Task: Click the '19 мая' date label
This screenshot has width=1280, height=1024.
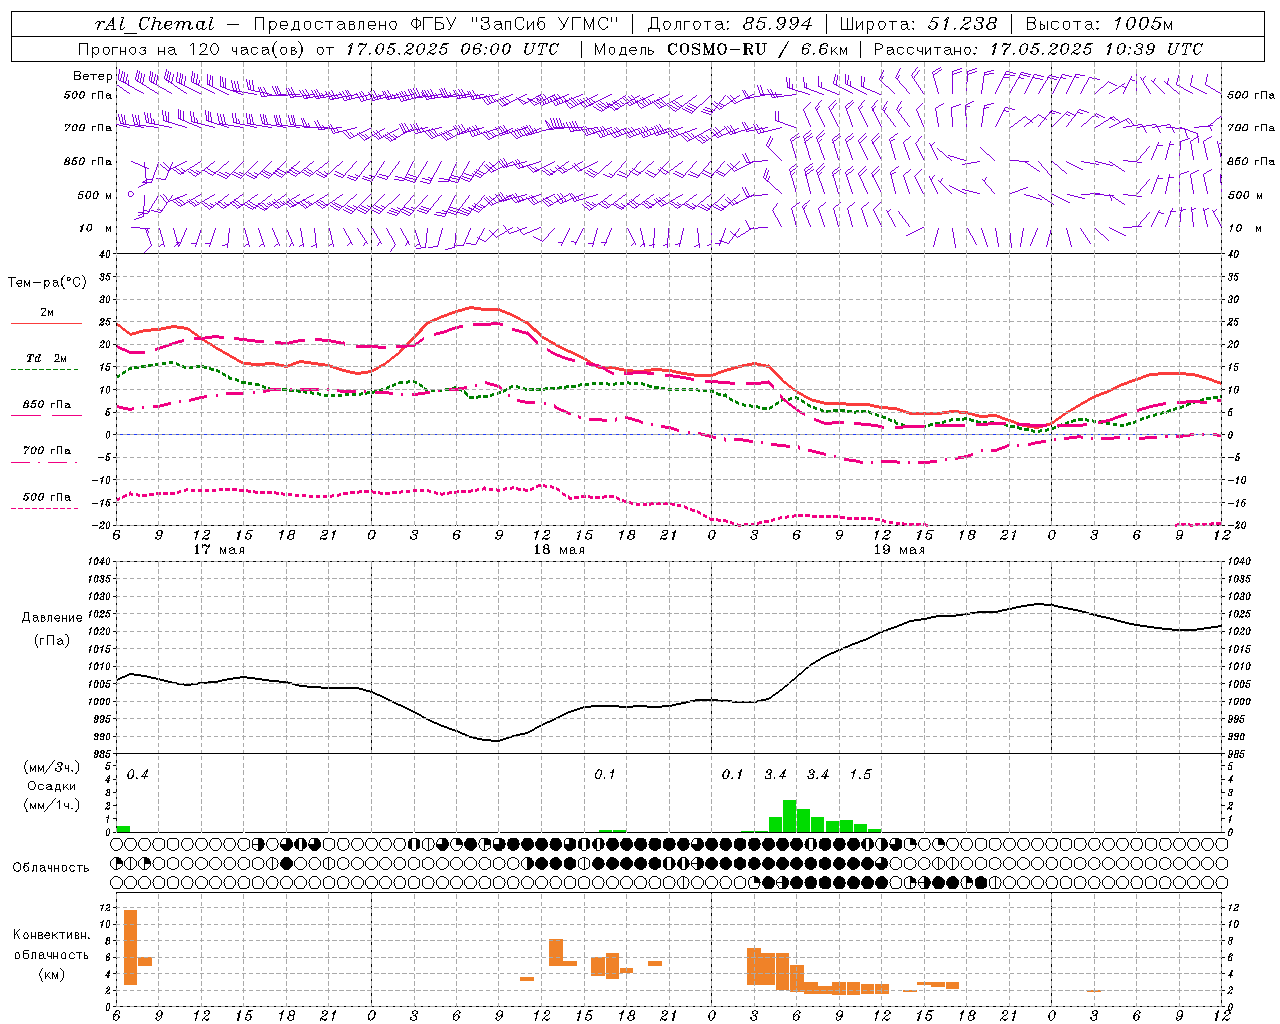Action: [x=899, y=550]
